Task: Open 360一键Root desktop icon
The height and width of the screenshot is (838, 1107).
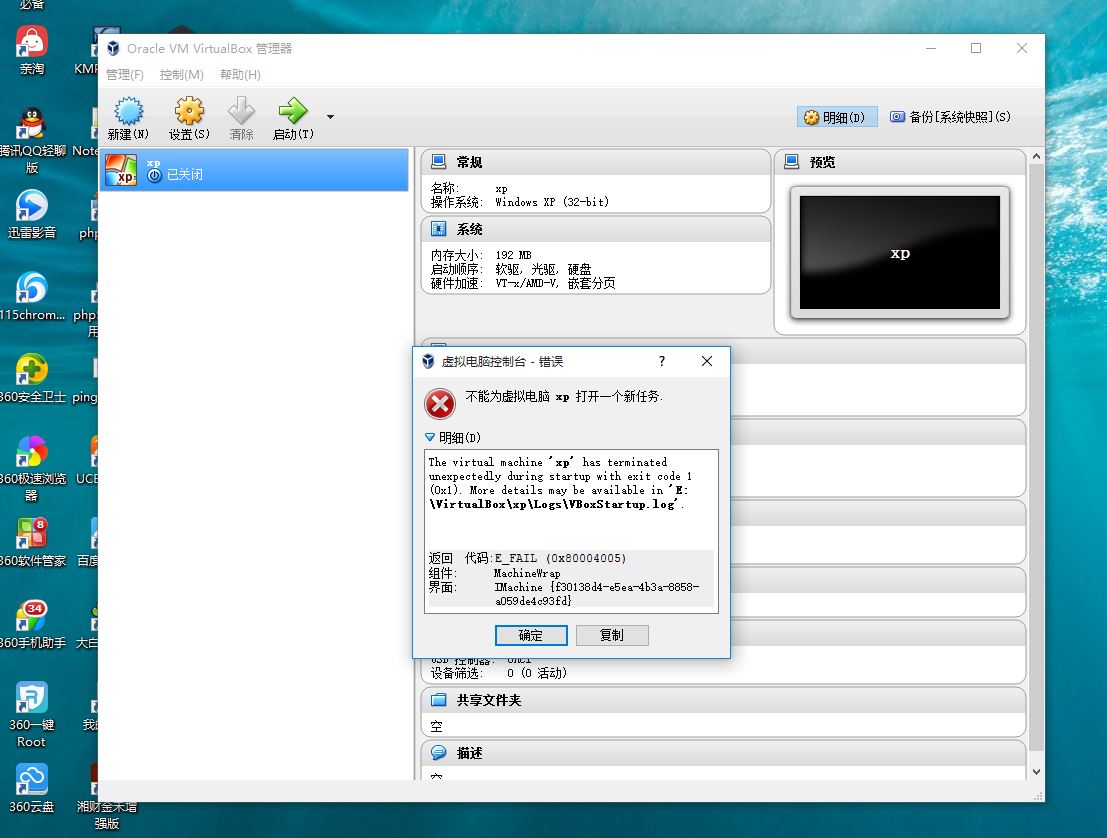Action: pyautogui.click(x=32, y=714)
